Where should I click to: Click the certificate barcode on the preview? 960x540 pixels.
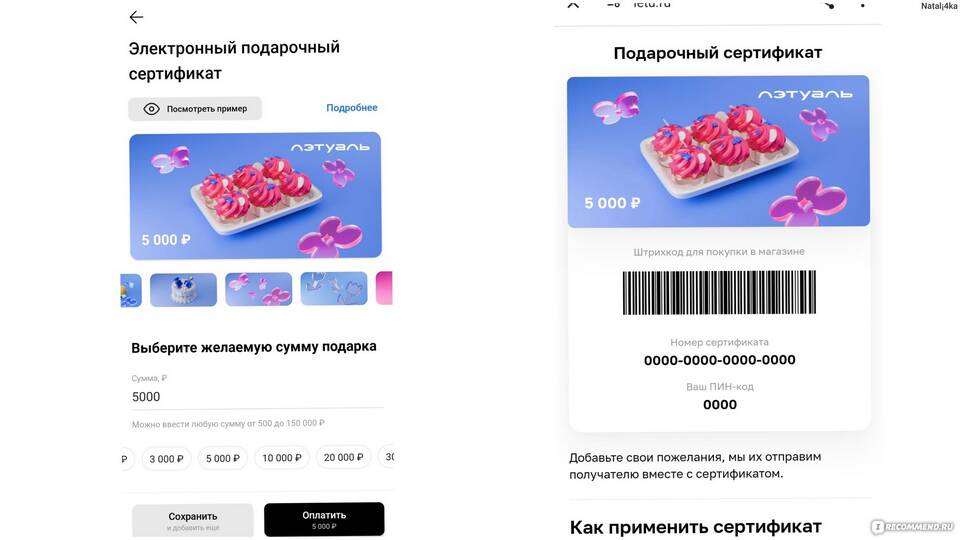click(719, 293)
